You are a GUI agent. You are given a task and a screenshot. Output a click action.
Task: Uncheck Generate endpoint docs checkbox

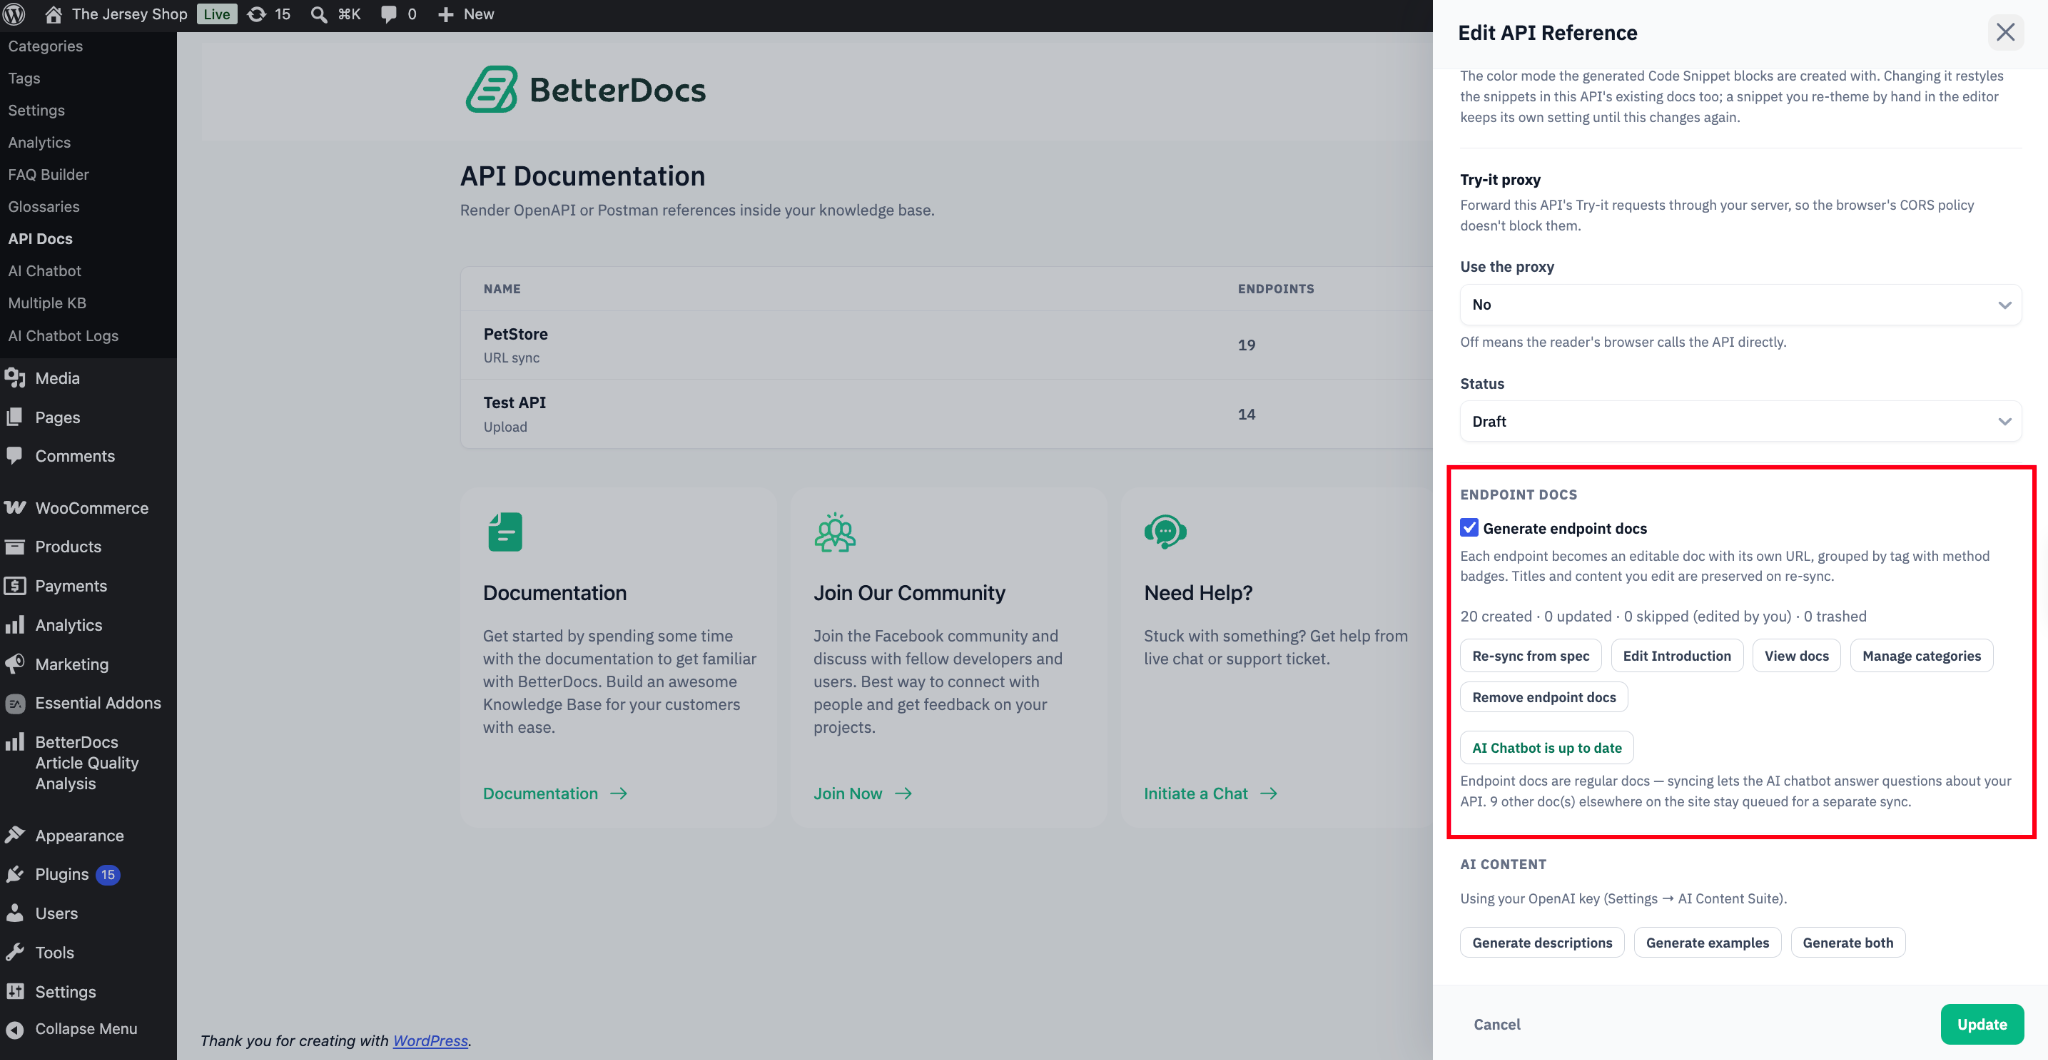[x=1469, y=527]
